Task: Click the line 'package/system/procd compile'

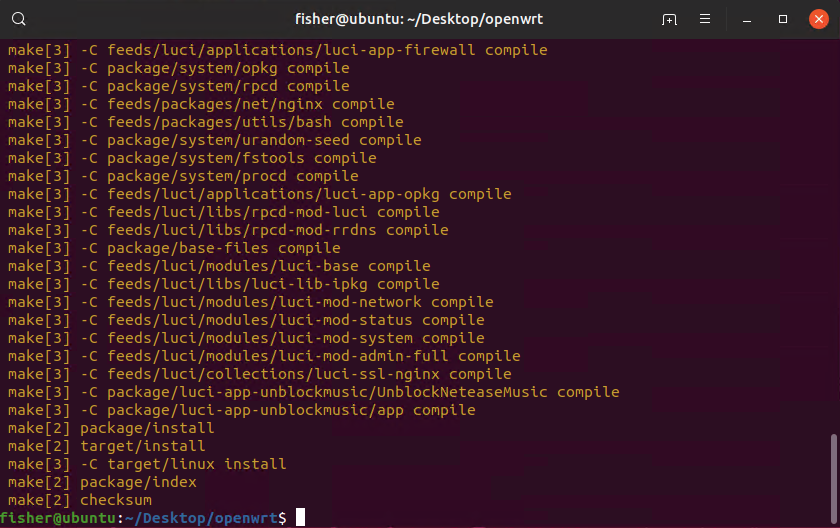Action: [183, 176]
